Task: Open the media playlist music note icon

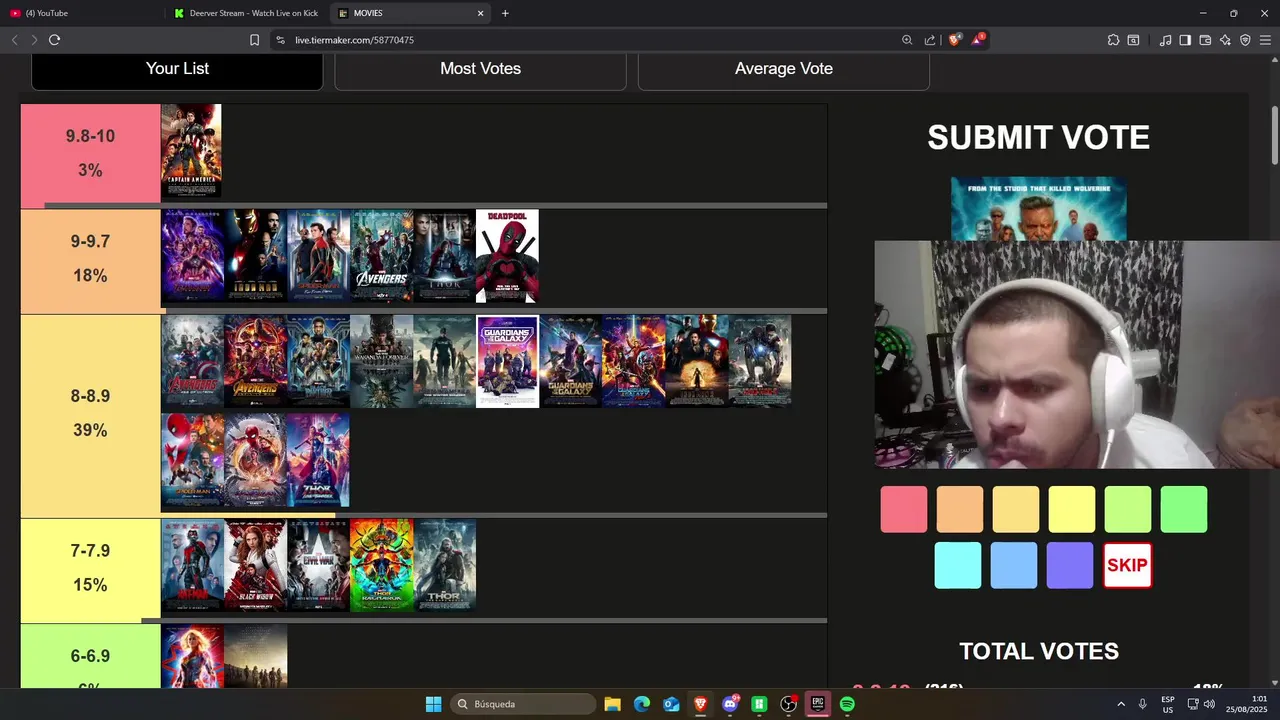Action: click(x=1165, y=40)
